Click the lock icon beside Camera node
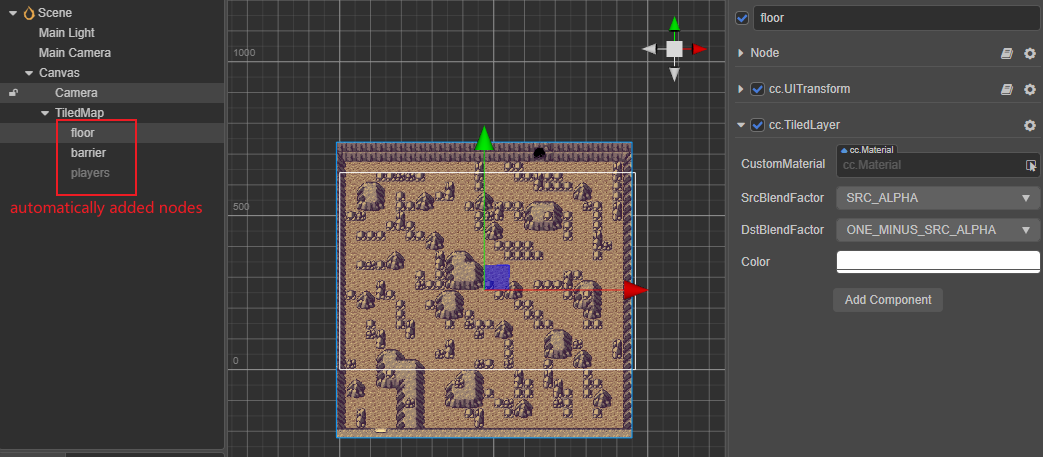The image size is (1043, 457). click(13, 93)
